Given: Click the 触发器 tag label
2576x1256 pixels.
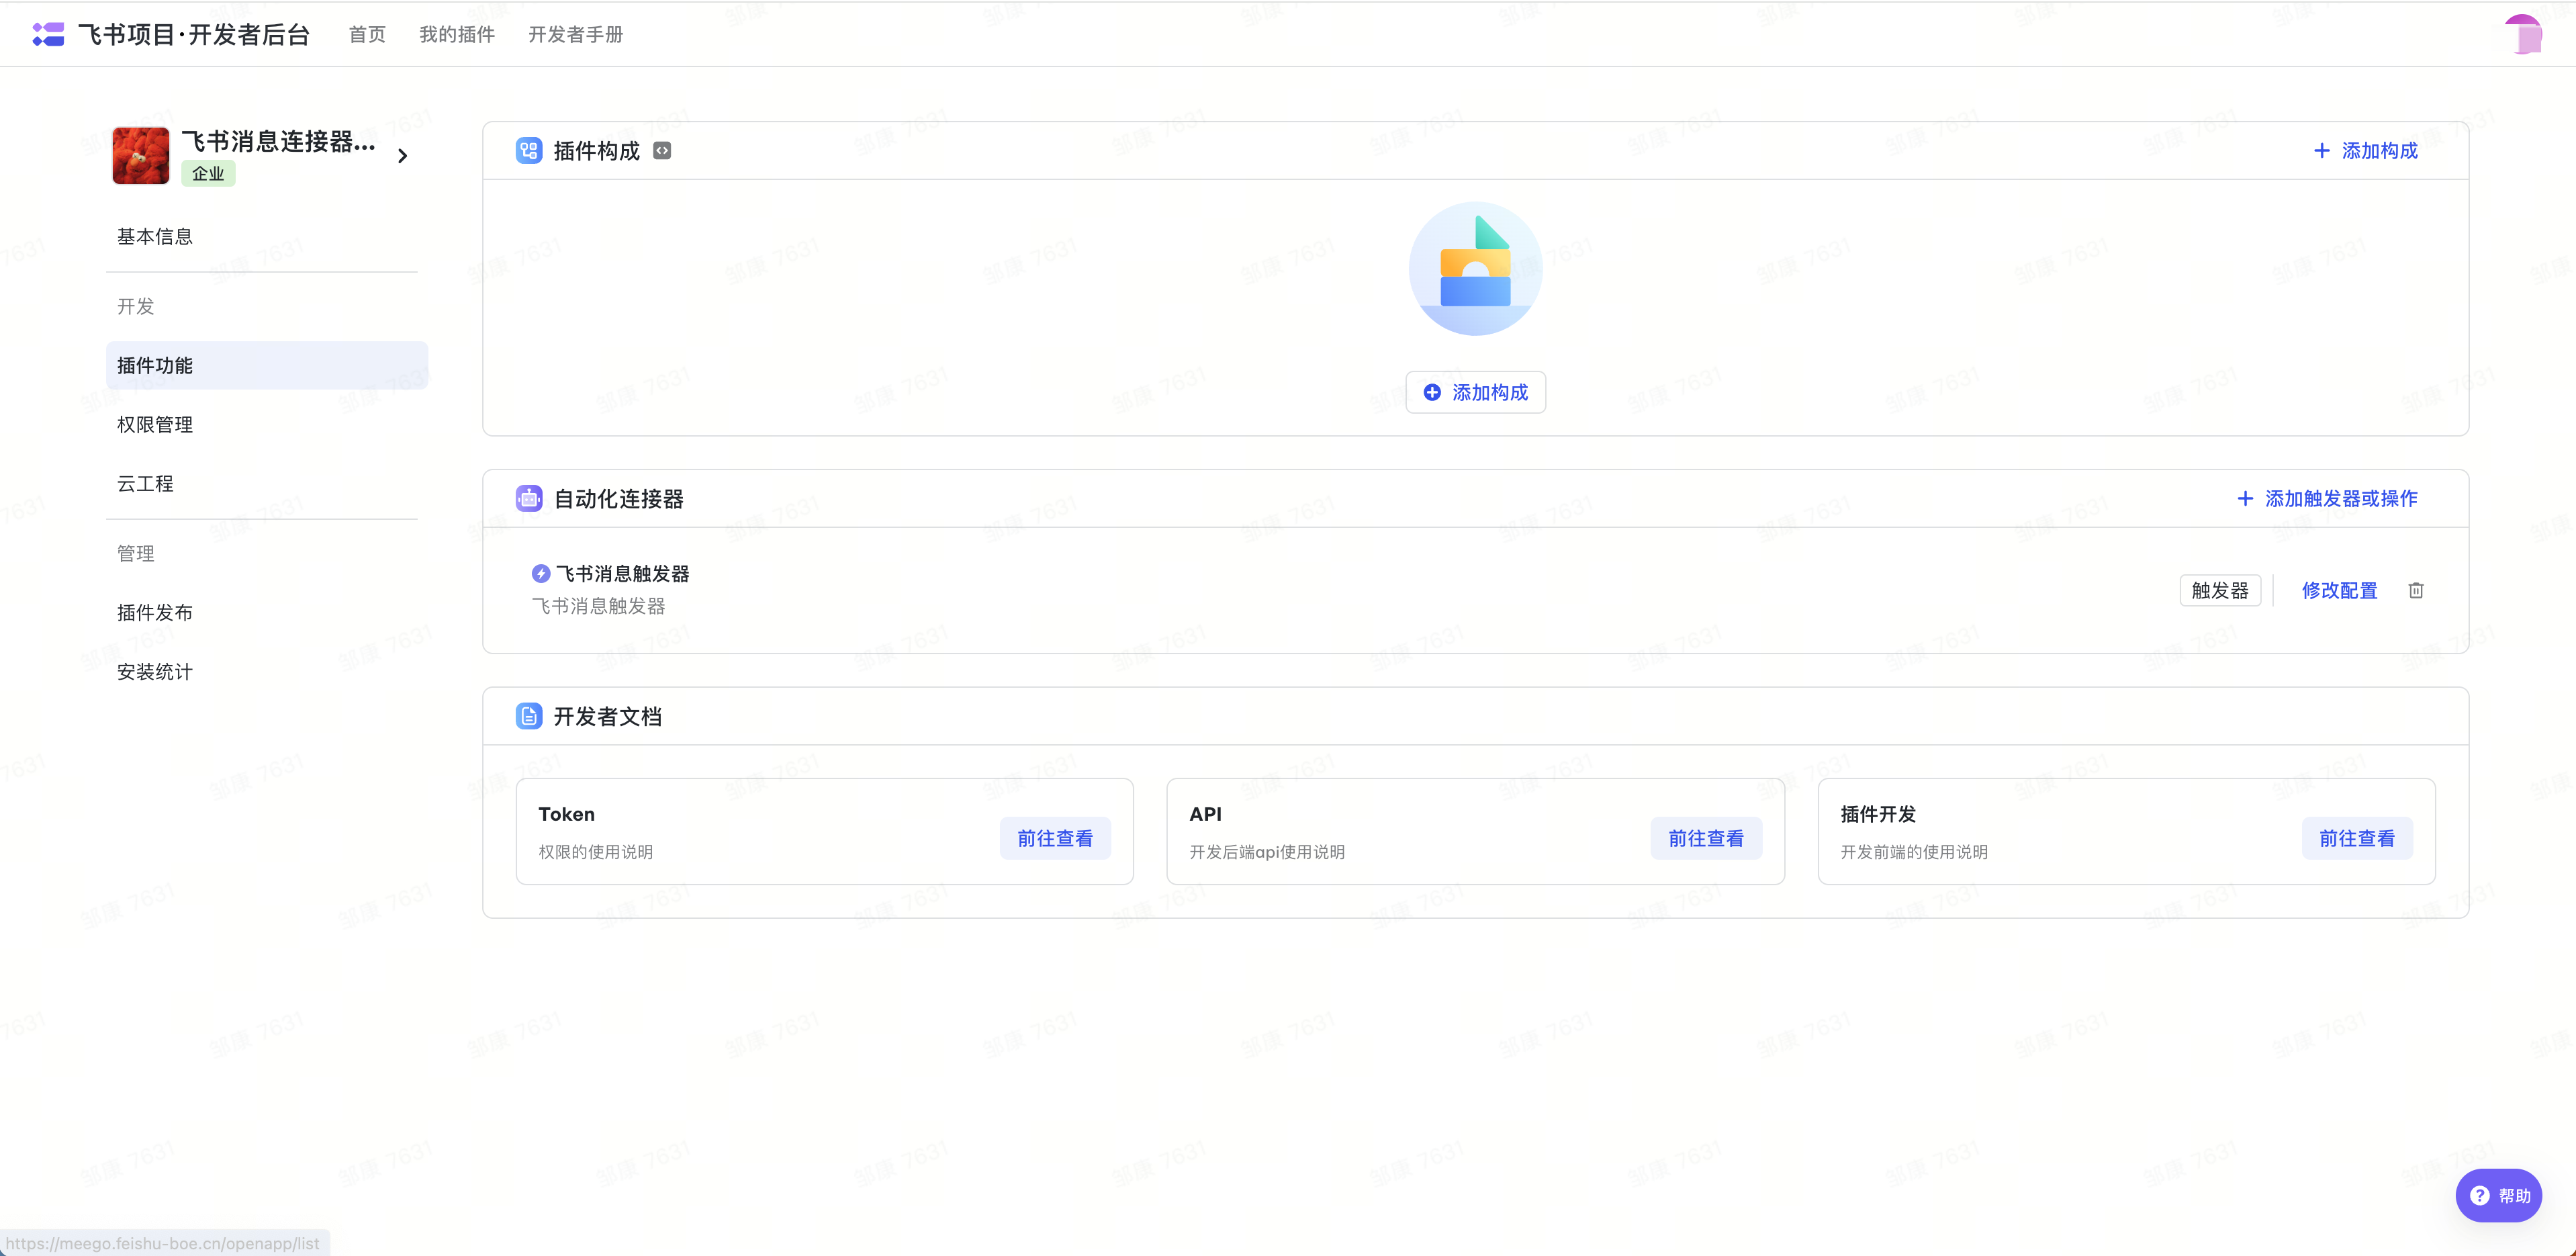Looking at the screenshot, I should [x=2220, y=590].
